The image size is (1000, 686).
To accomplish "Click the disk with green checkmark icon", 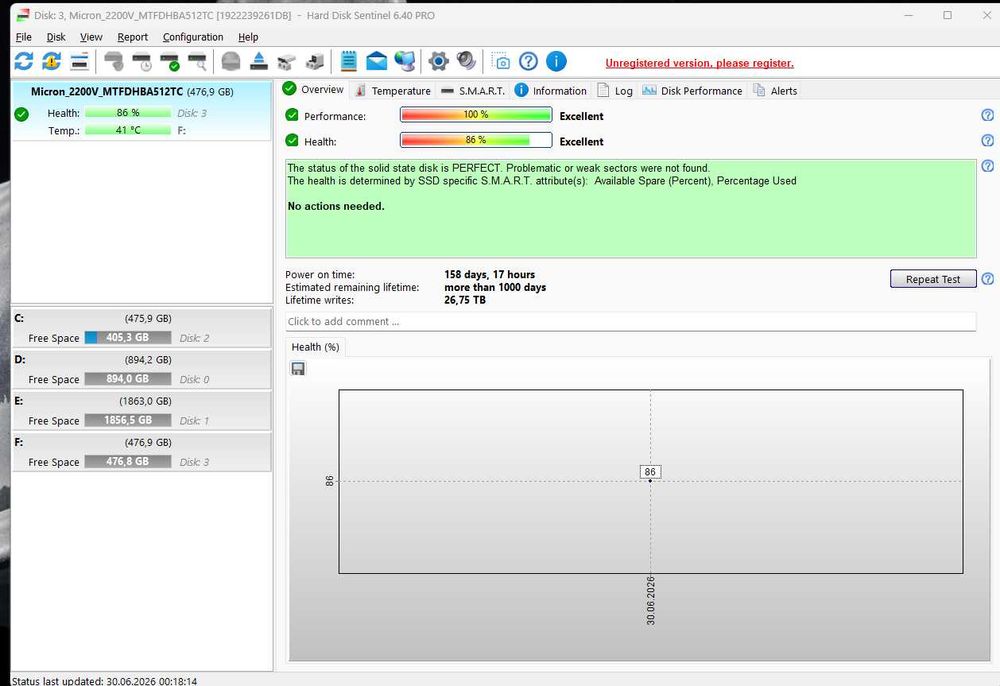I will point(170,62).
